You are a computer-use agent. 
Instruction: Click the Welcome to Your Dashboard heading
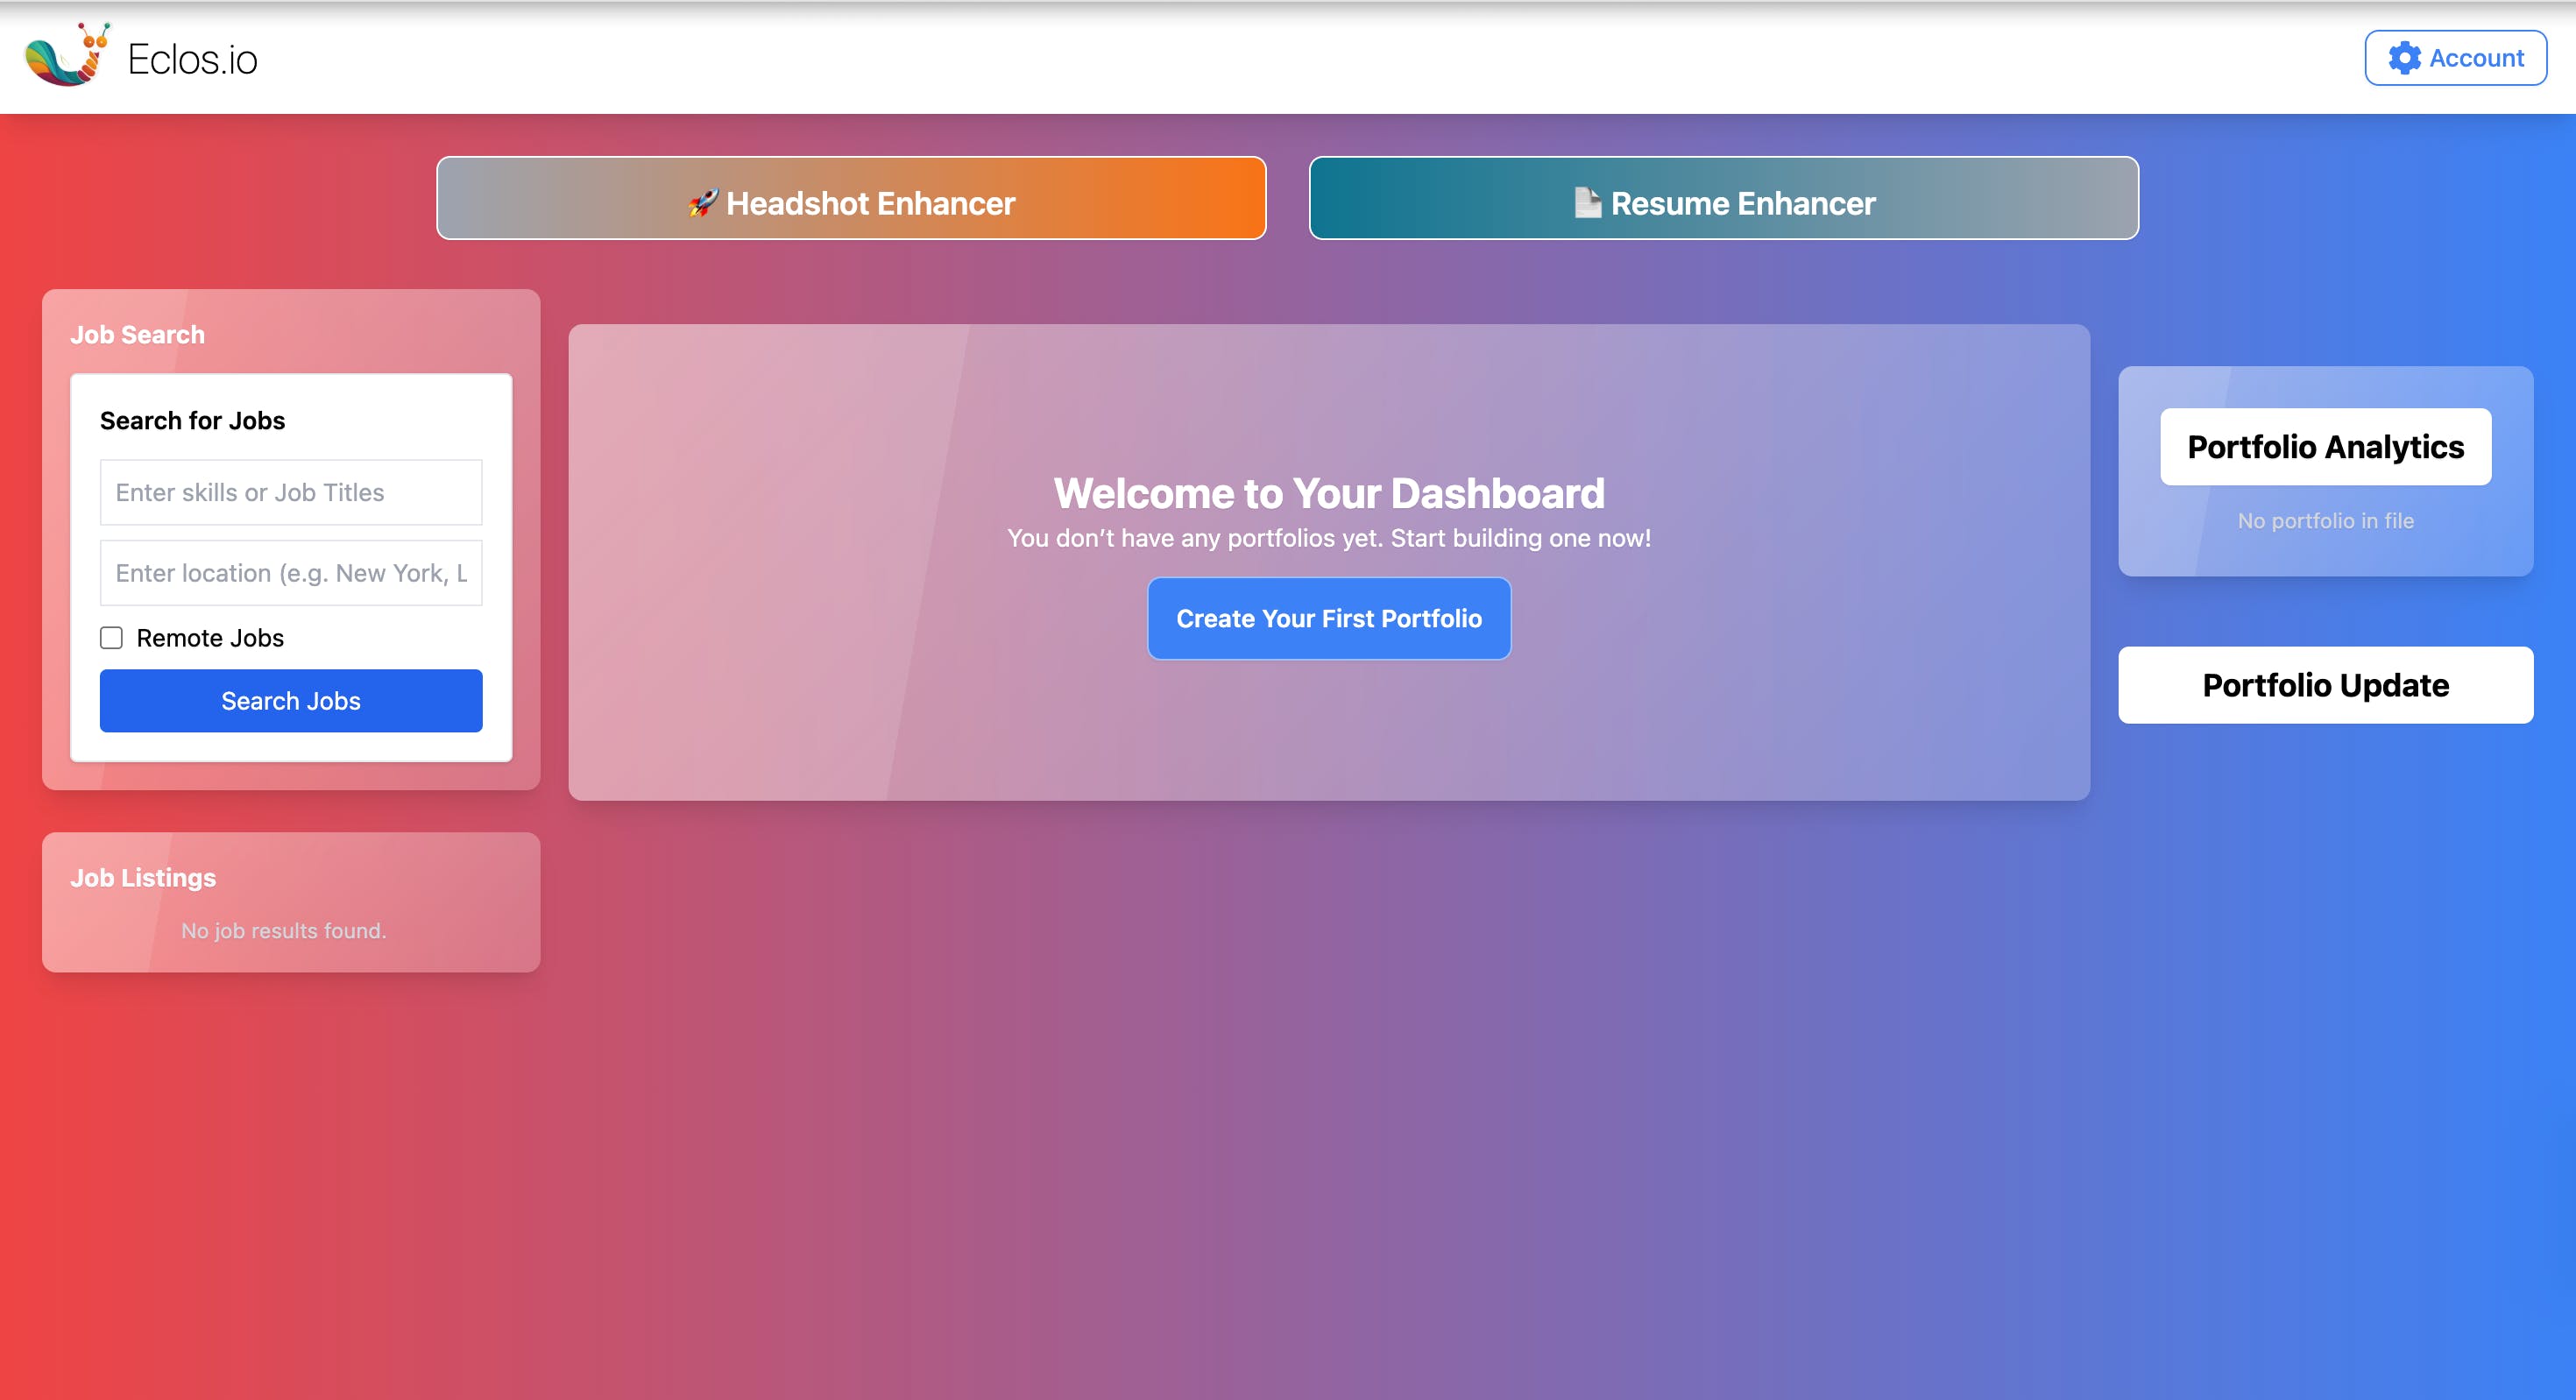point(1328,493)
